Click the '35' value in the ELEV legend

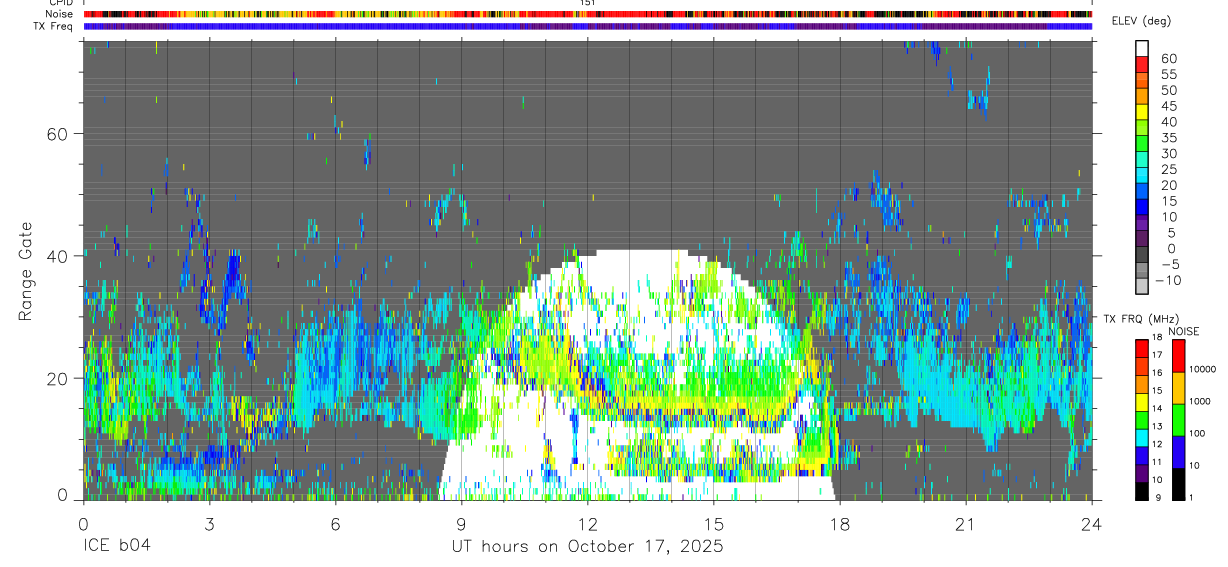(x=1167, y=138)
